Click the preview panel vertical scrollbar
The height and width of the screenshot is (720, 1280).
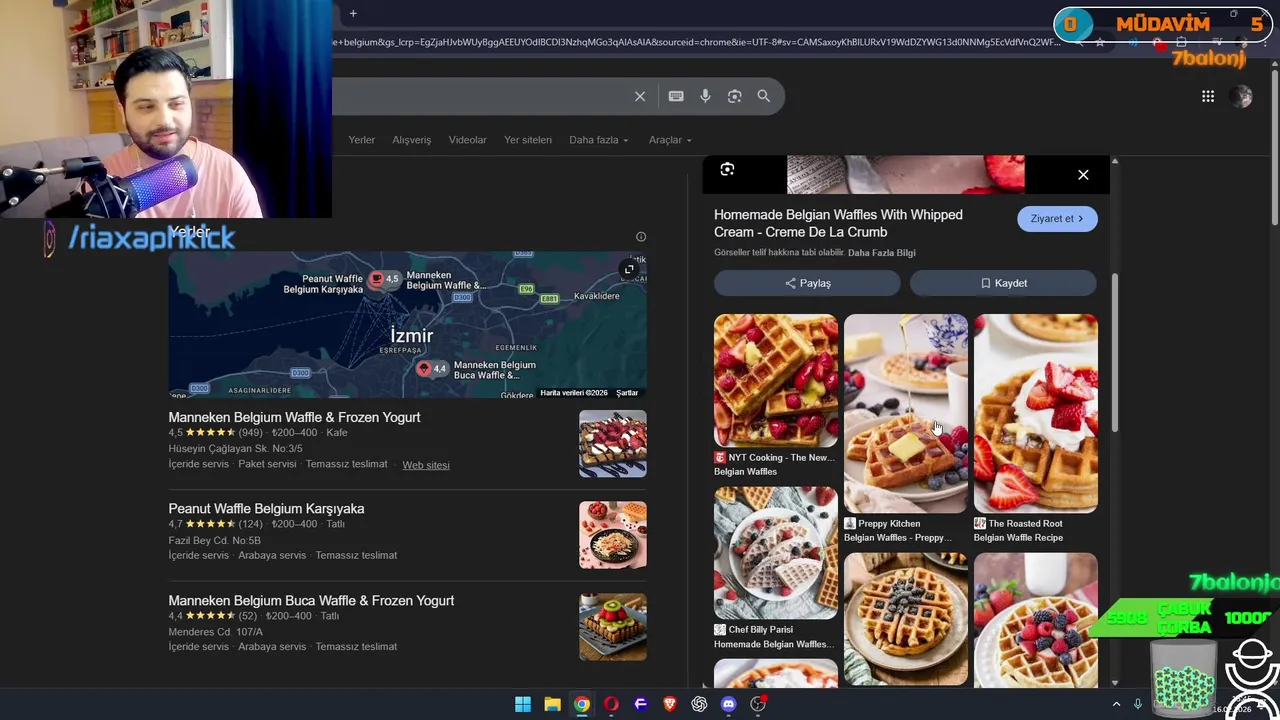[x=1114, y=353]
